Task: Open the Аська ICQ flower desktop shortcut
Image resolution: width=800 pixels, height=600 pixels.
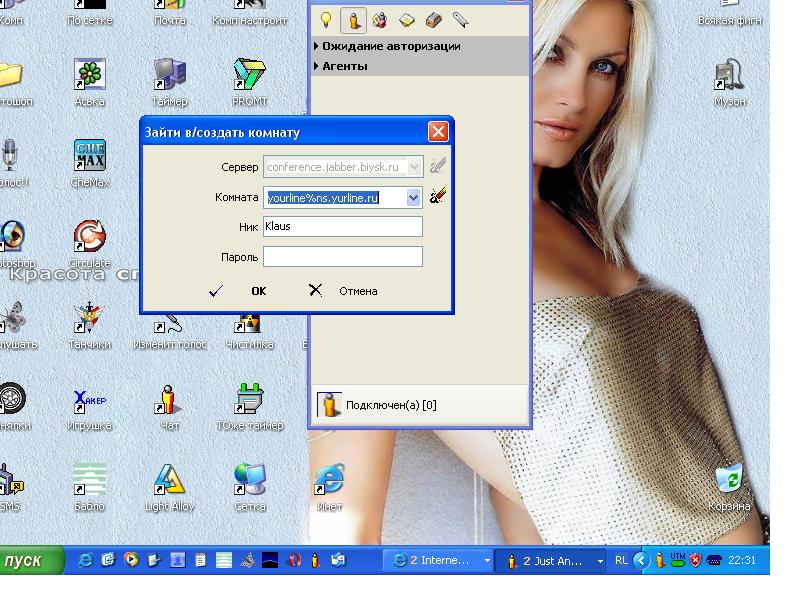Action: [90, 75]
